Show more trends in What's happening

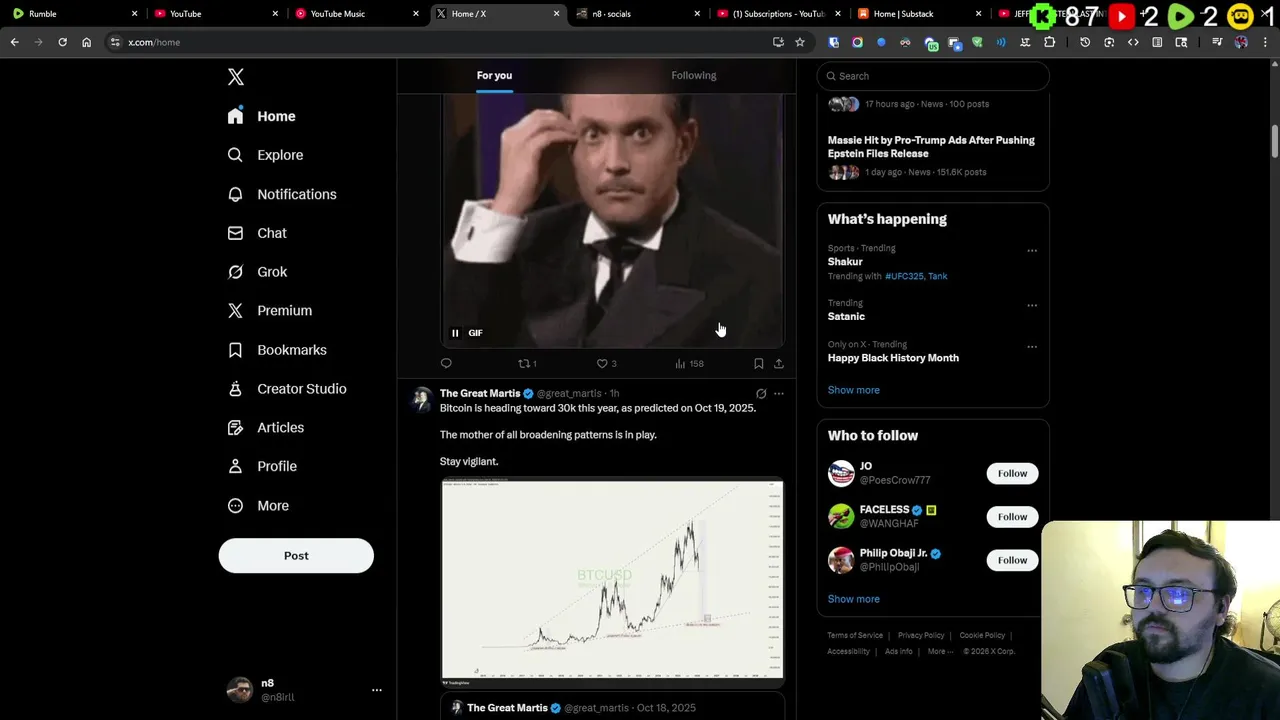pos(853,390)
